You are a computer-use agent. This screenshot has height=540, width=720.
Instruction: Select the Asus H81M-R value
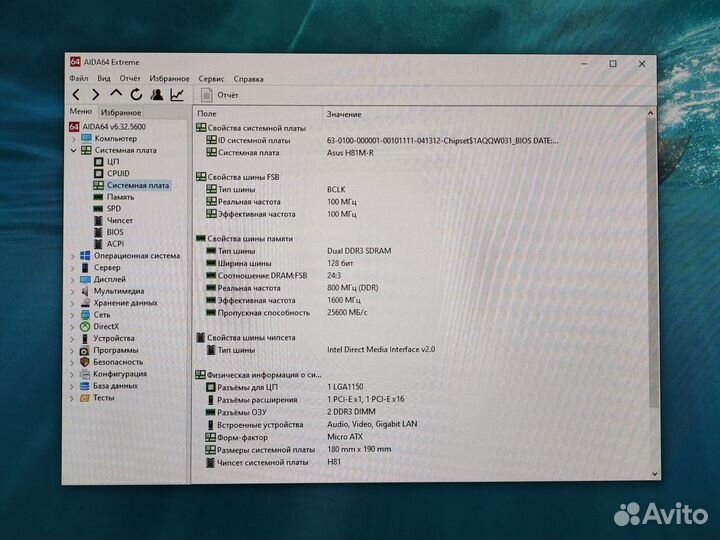click(350, 153)
